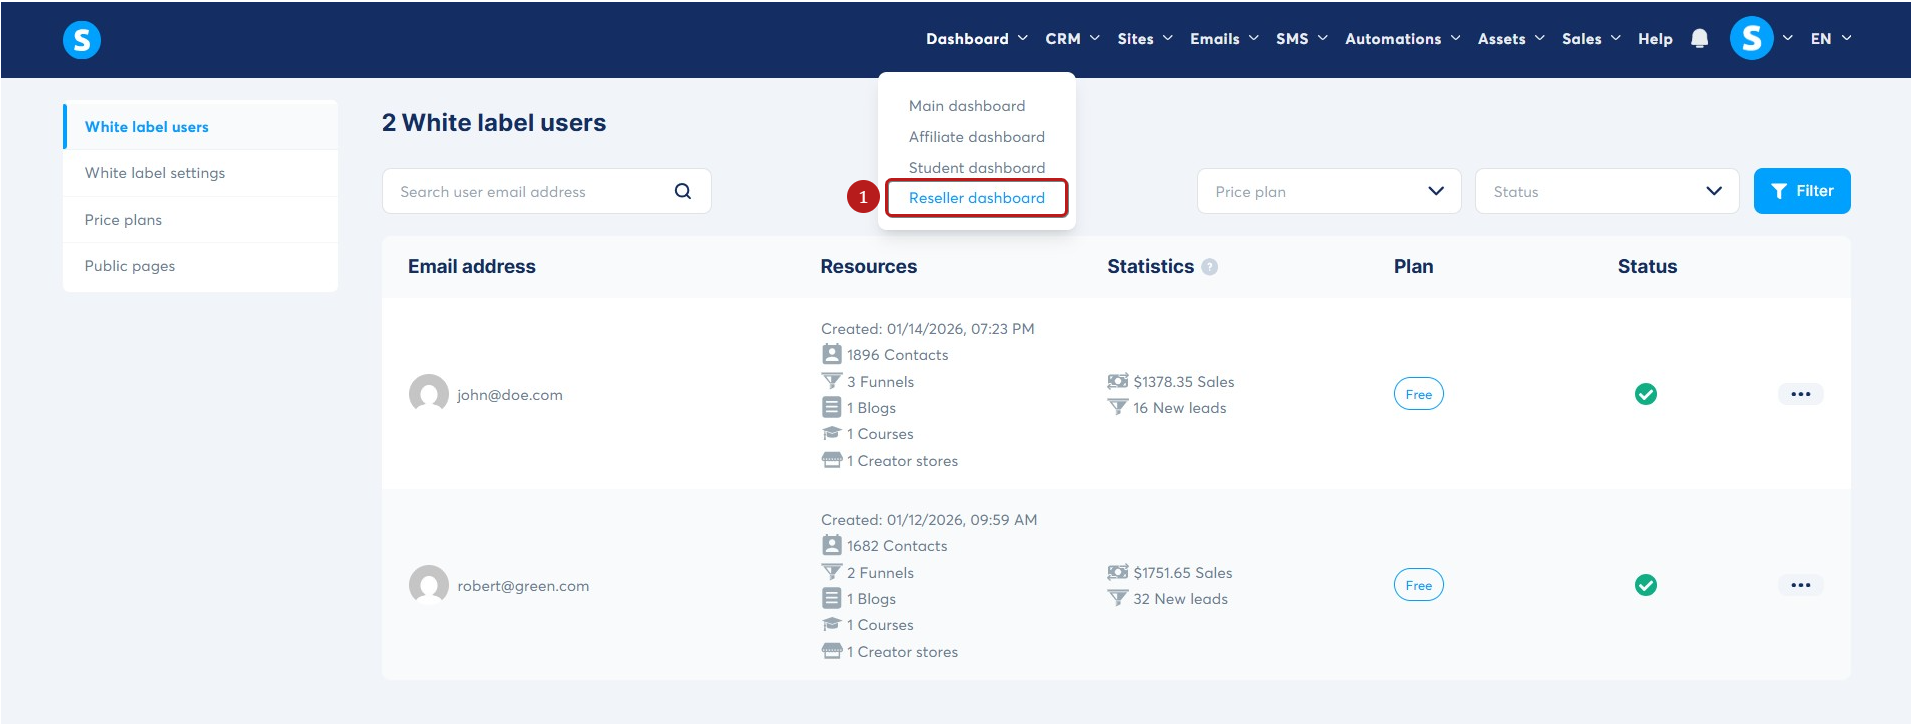Click the Statistics help question mark icon
This screenshot has width=1911, height=724.
click(x=1209, y=267)
